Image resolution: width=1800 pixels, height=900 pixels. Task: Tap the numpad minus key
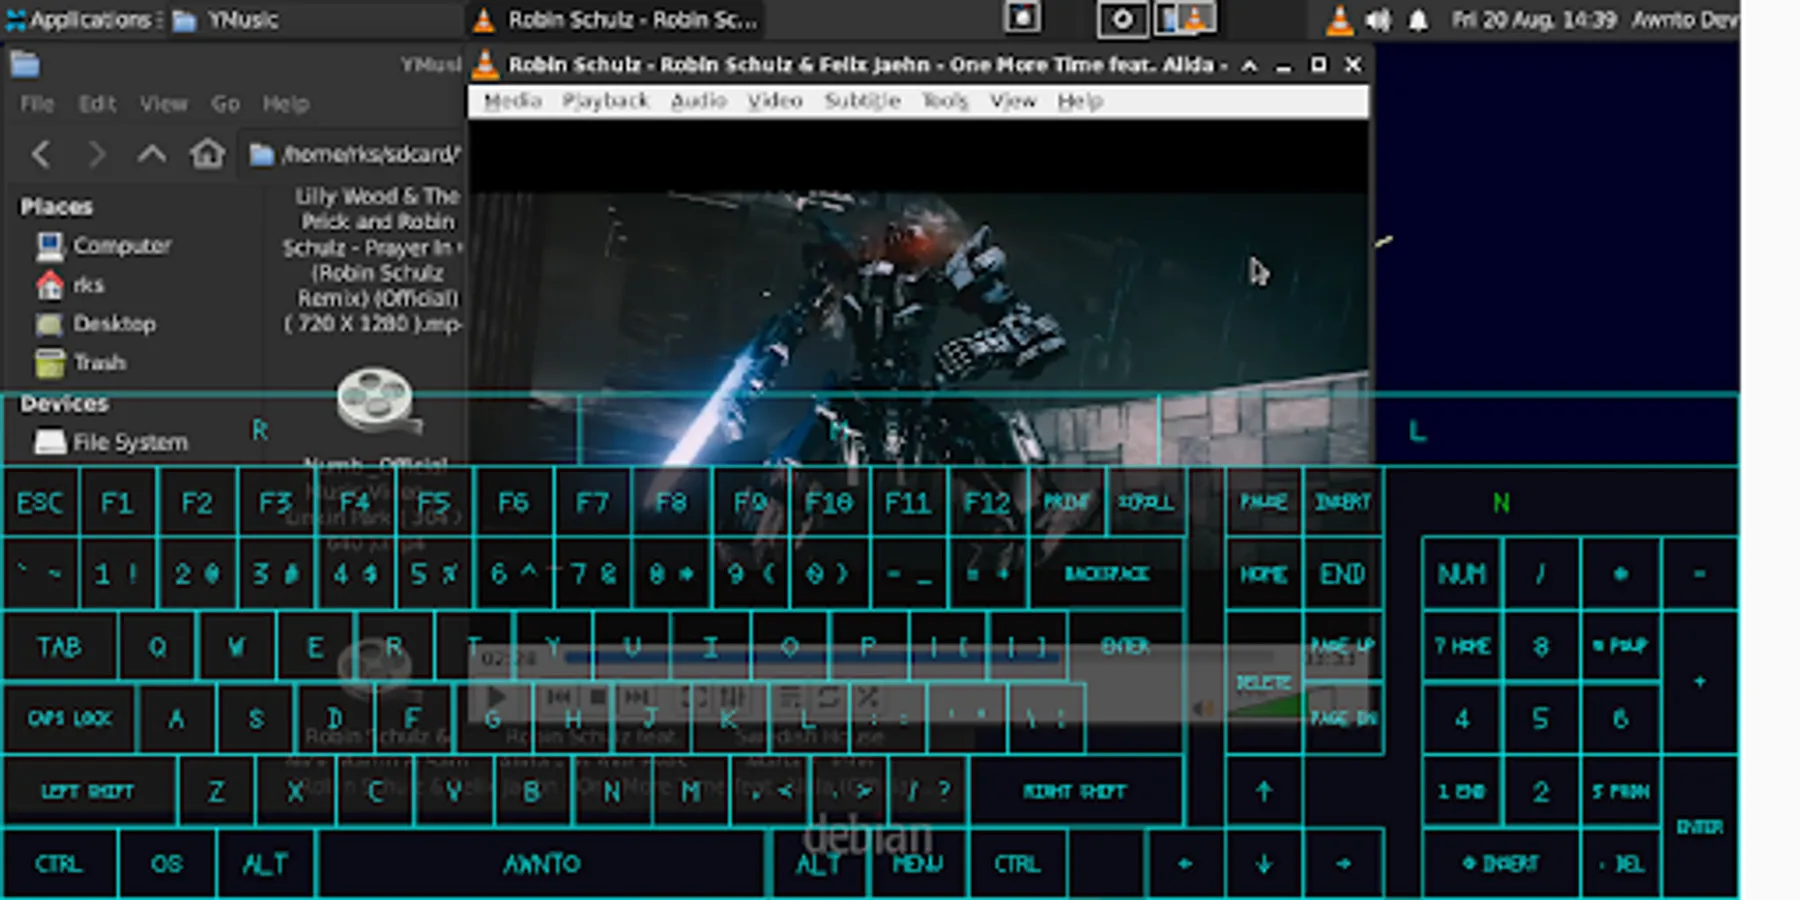pos(1700,574)
